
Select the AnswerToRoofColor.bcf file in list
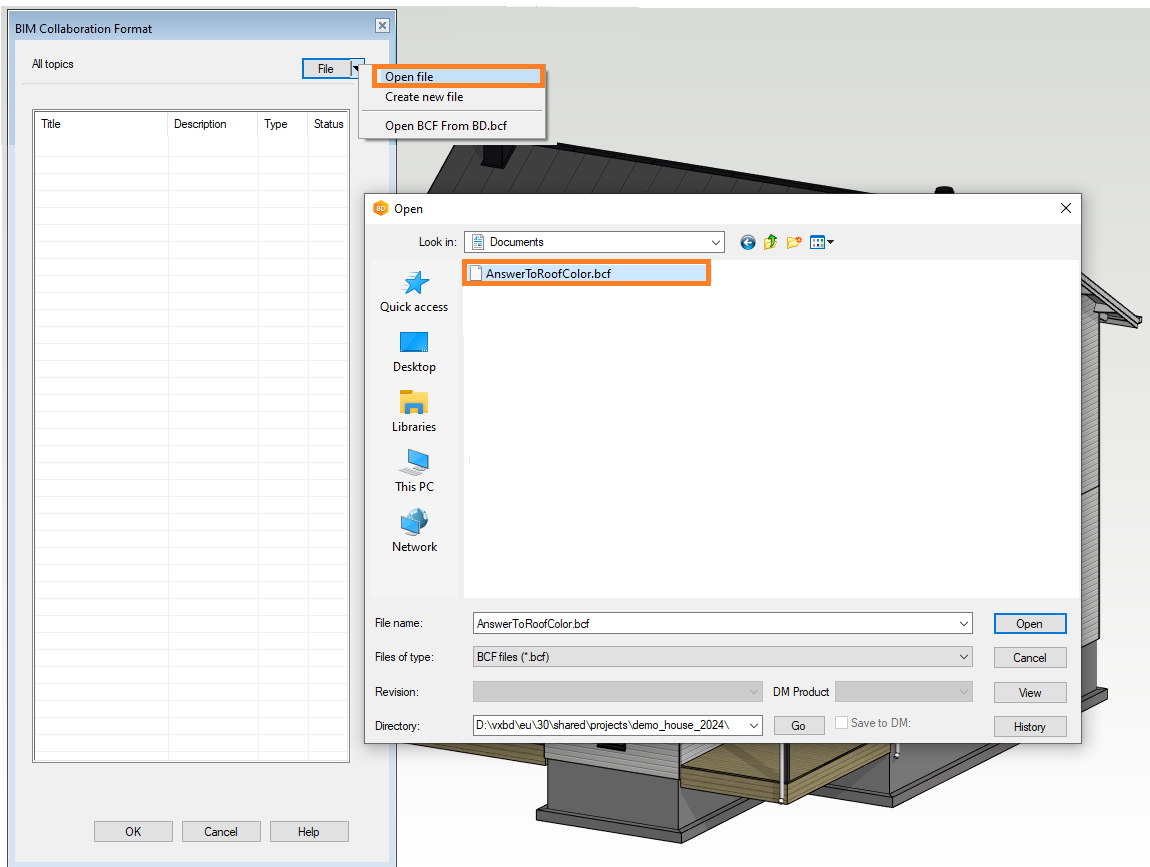(548, 274)
